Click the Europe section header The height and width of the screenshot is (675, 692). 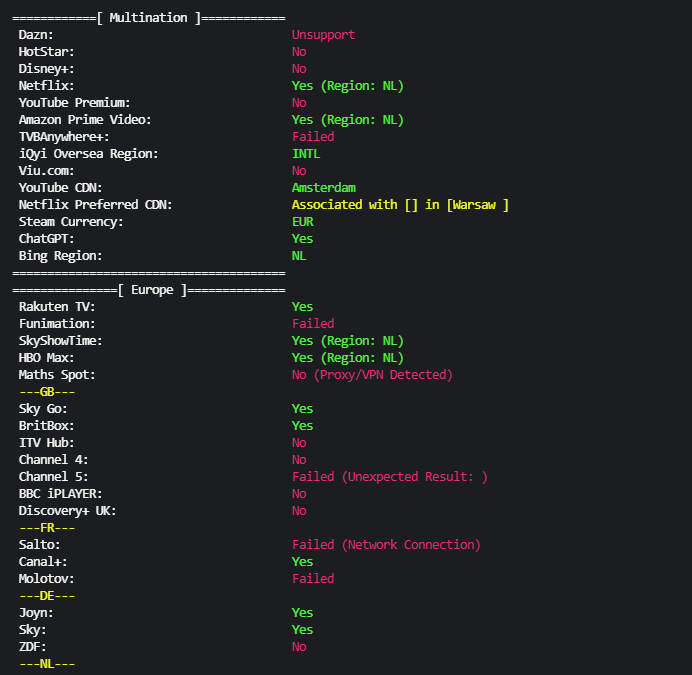click(149, 290)
